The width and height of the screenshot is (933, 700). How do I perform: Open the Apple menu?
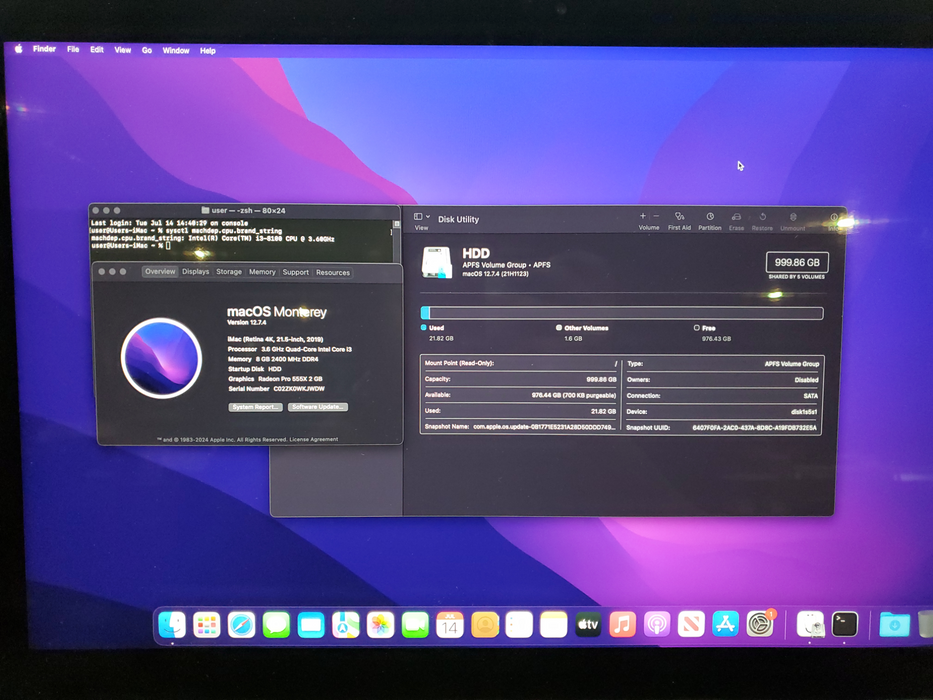click(x=18, y=49)
